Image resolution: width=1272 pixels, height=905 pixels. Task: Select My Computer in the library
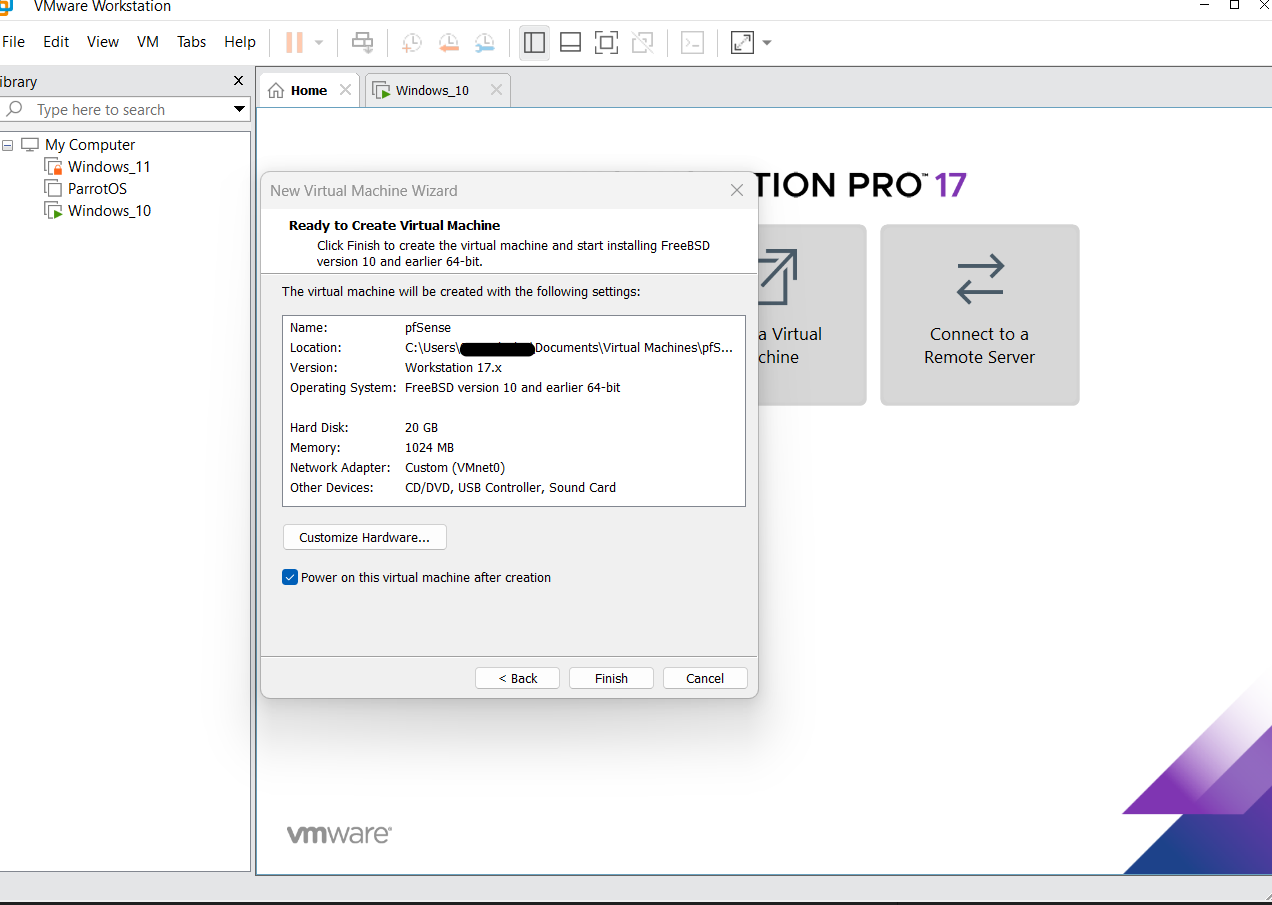[90, 145]
